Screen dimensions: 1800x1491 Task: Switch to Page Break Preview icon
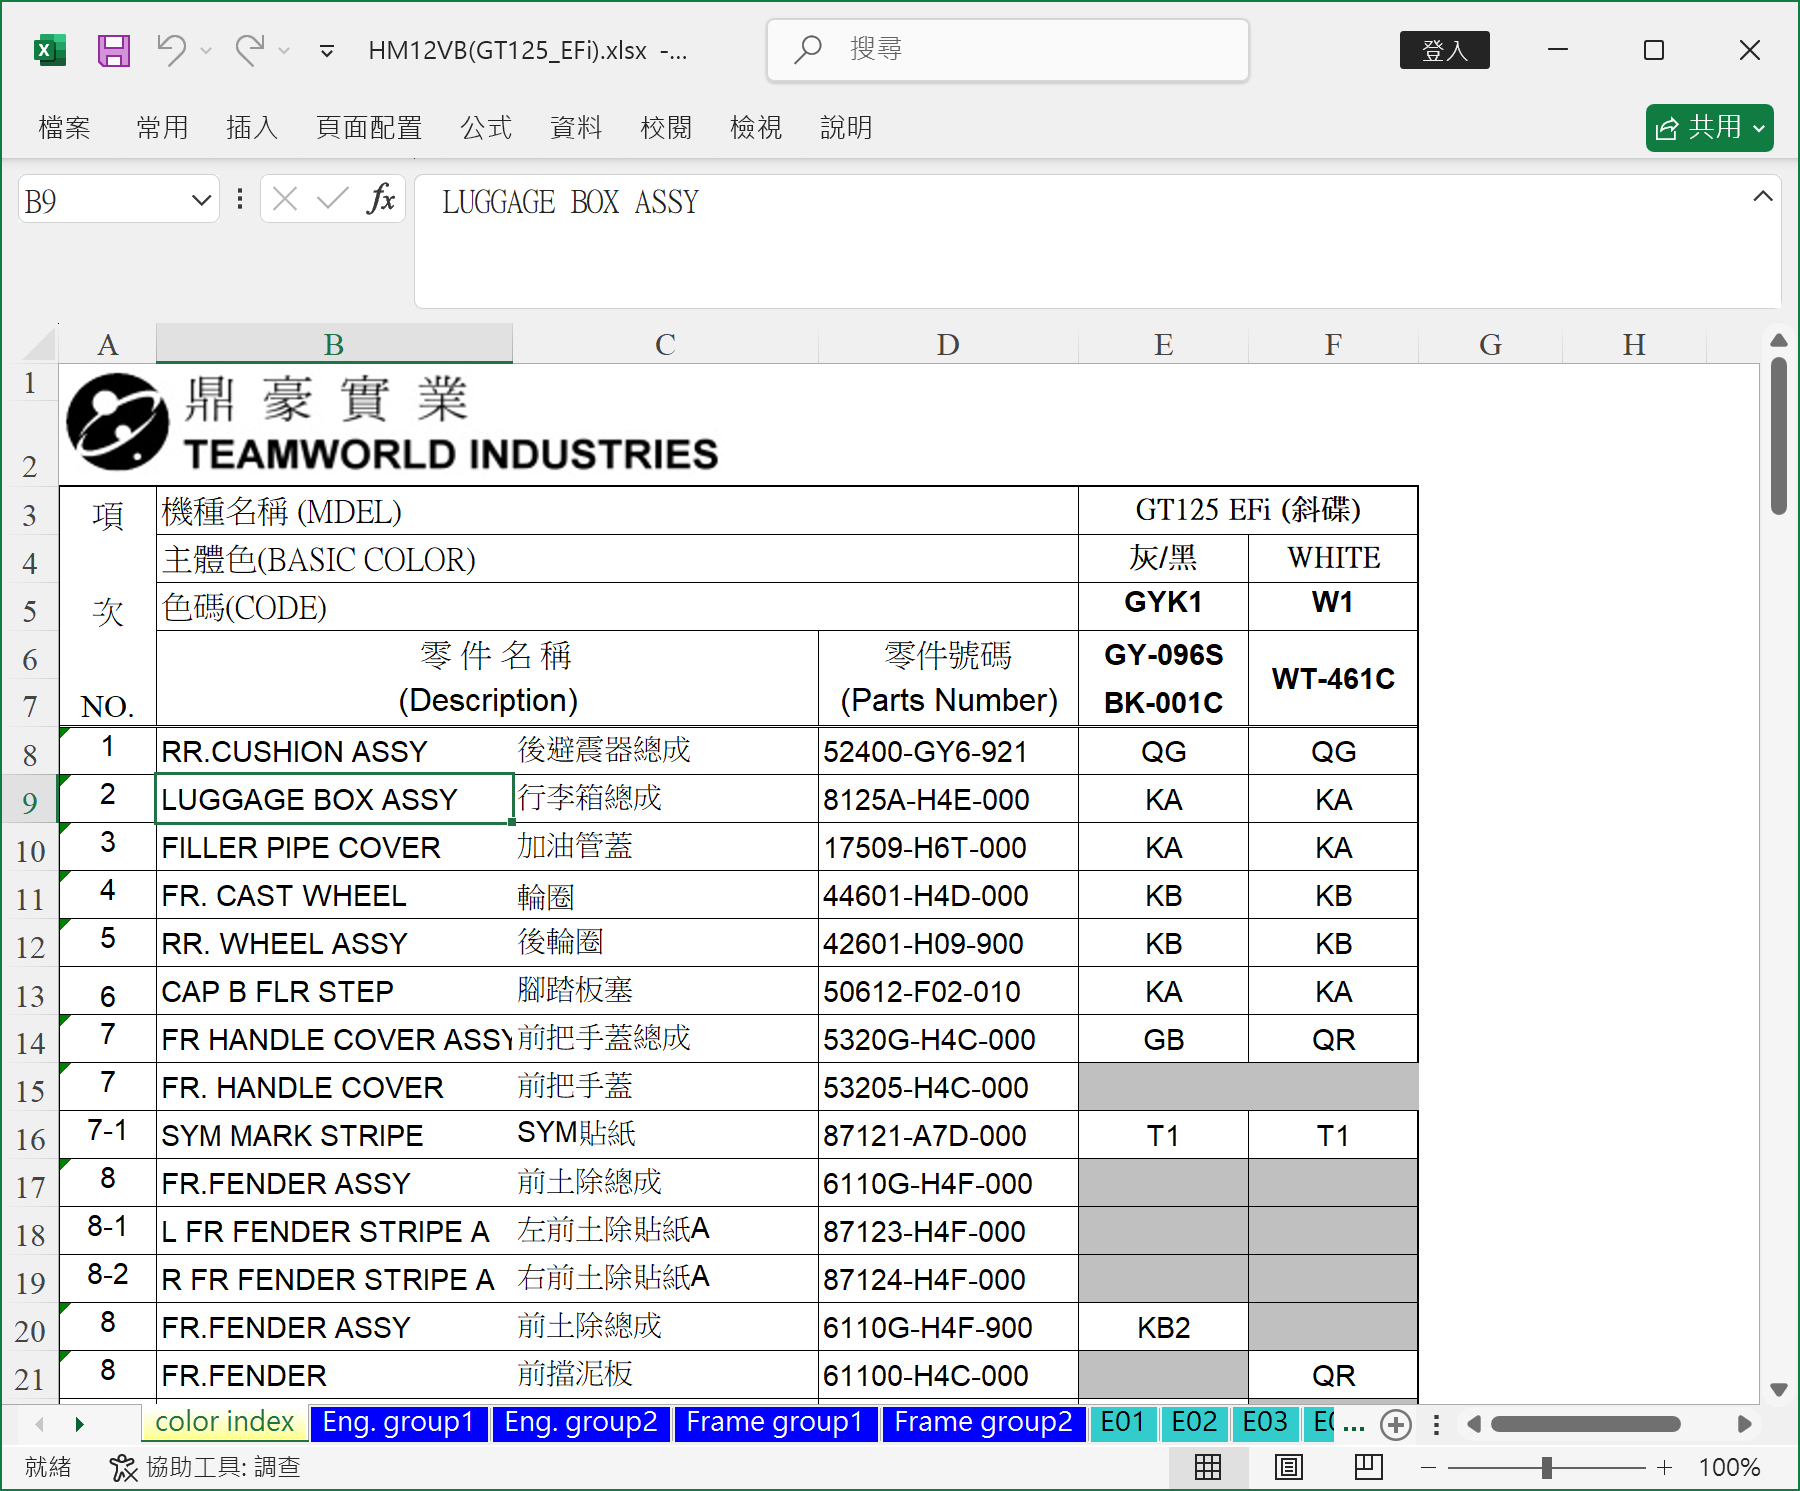point(1368,1467)
